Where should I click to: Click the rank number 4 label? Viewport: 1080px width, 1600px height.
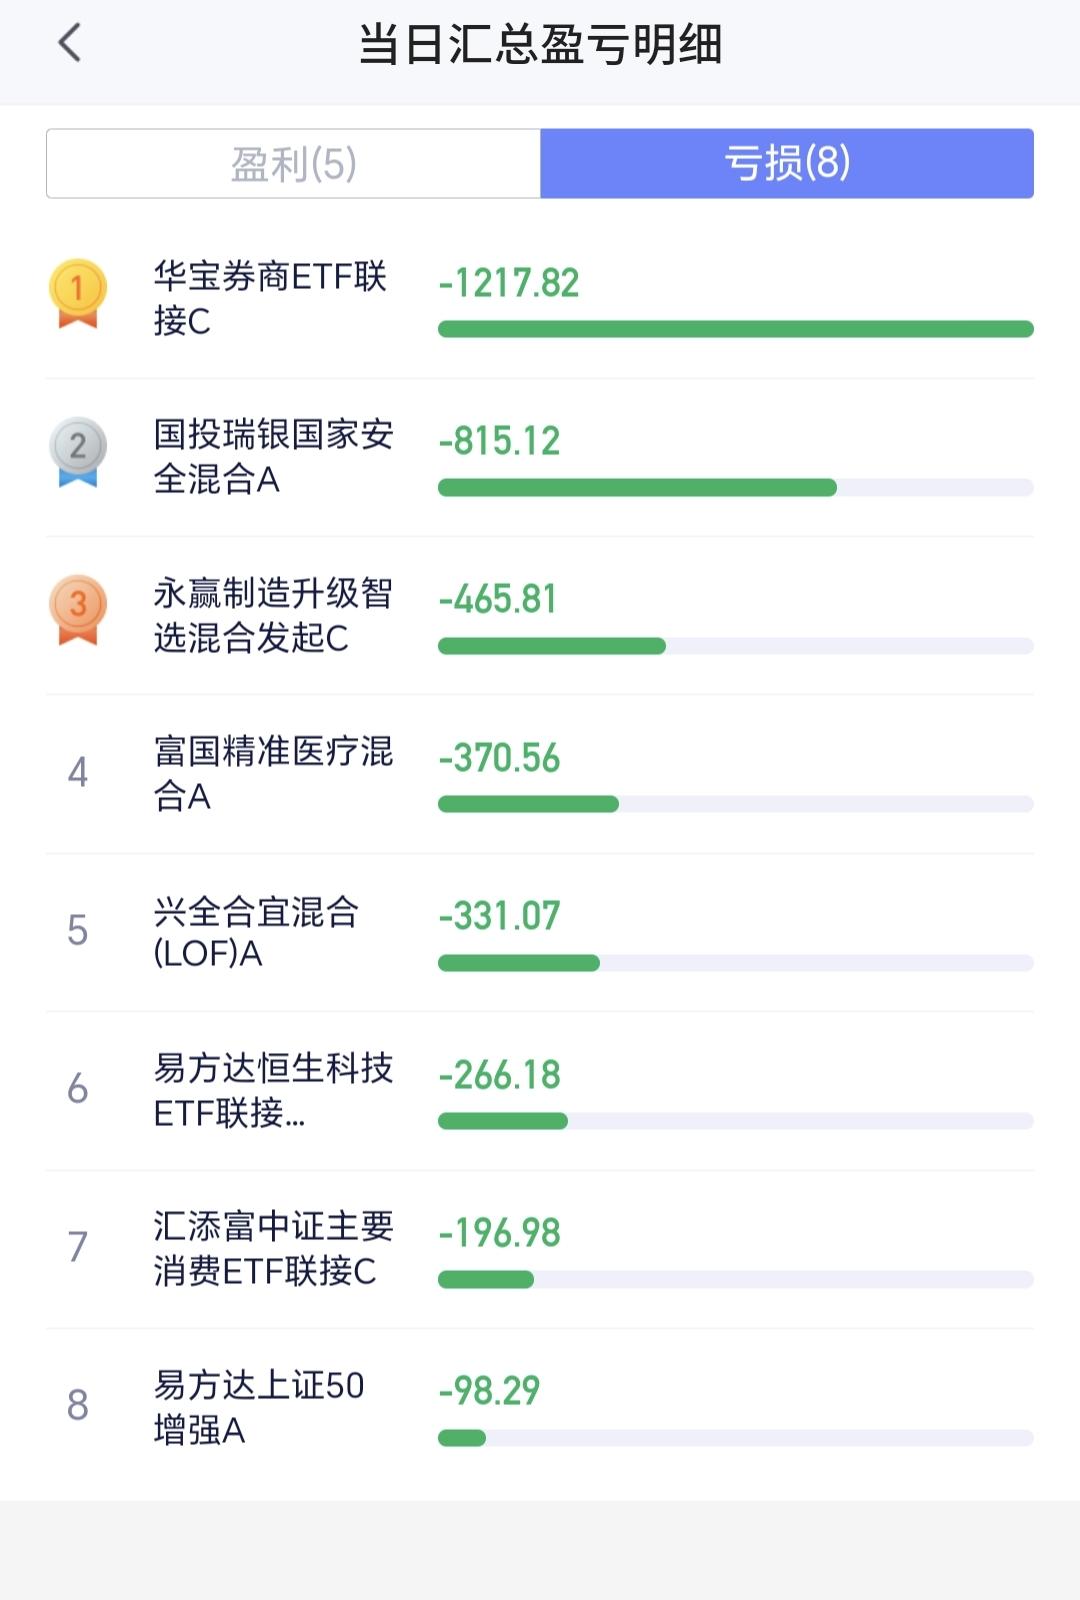click(77, 772)
